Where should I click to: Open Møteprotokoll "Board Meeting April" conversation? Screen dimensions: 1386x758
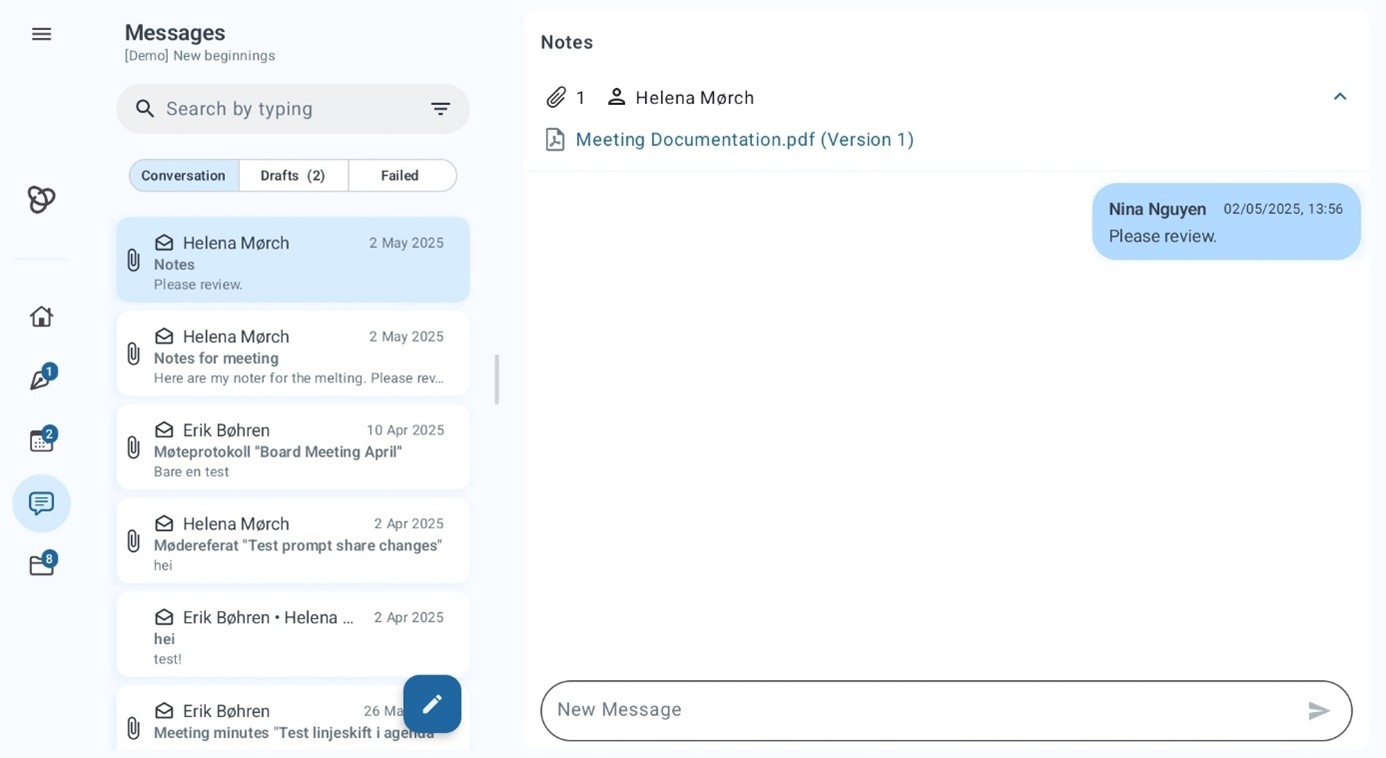(293, 447)
